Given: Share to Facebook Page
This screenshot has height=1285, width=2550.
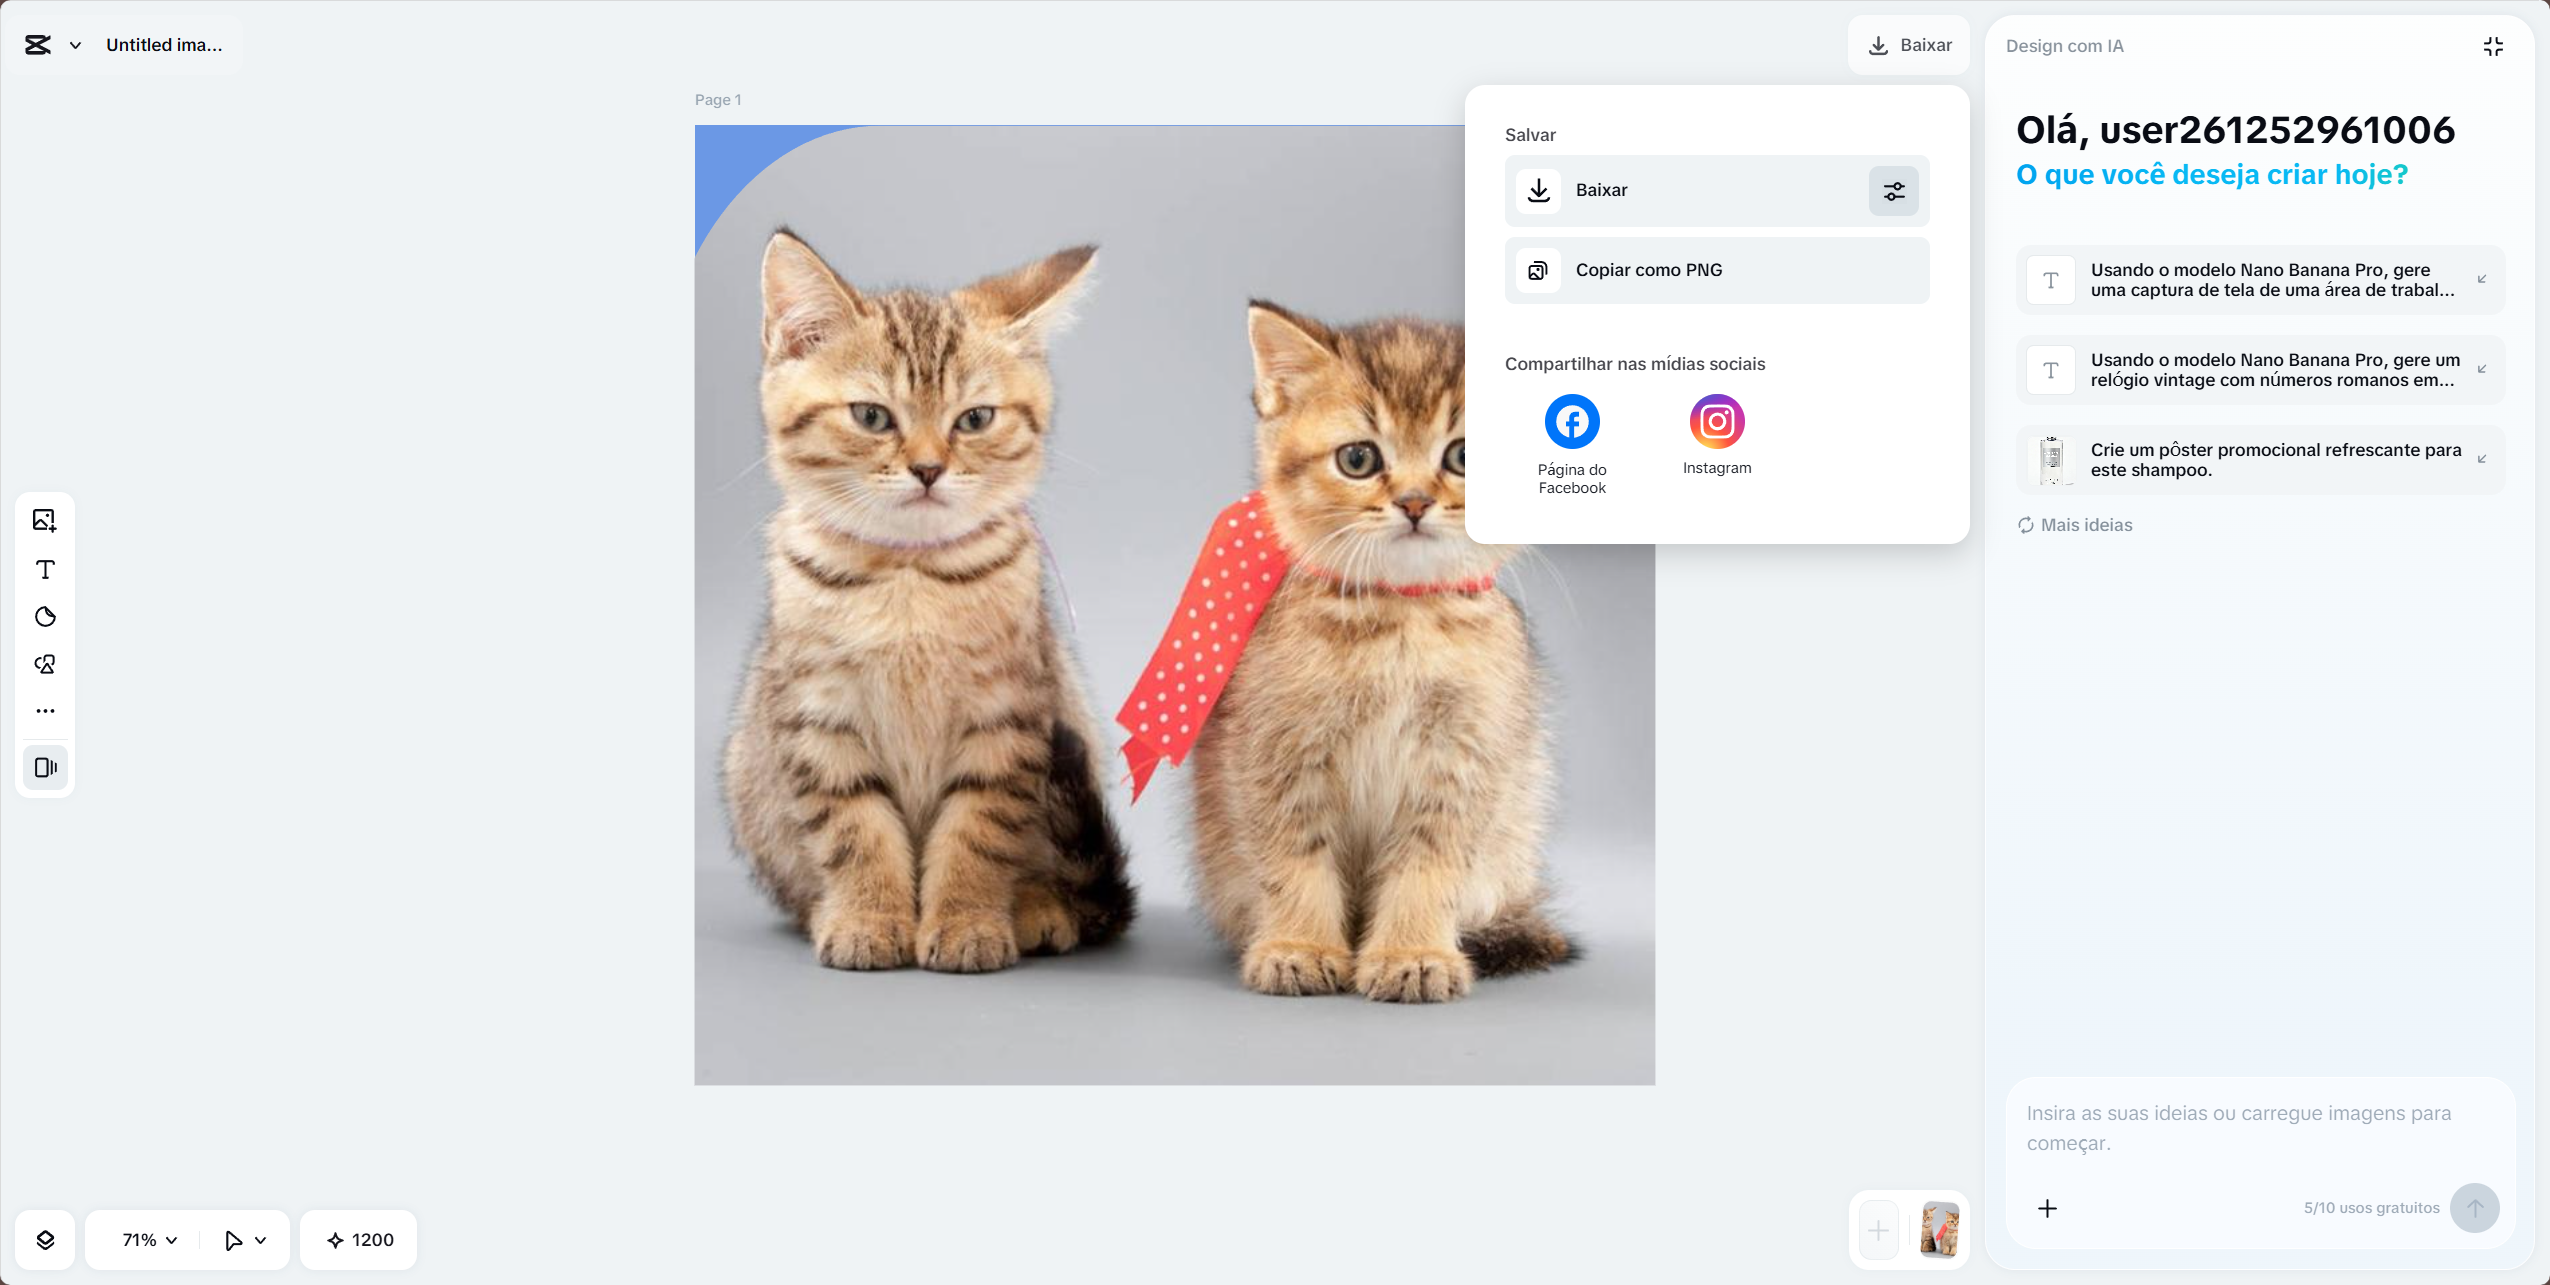Looking at the screenshot, I should 1572,422.
